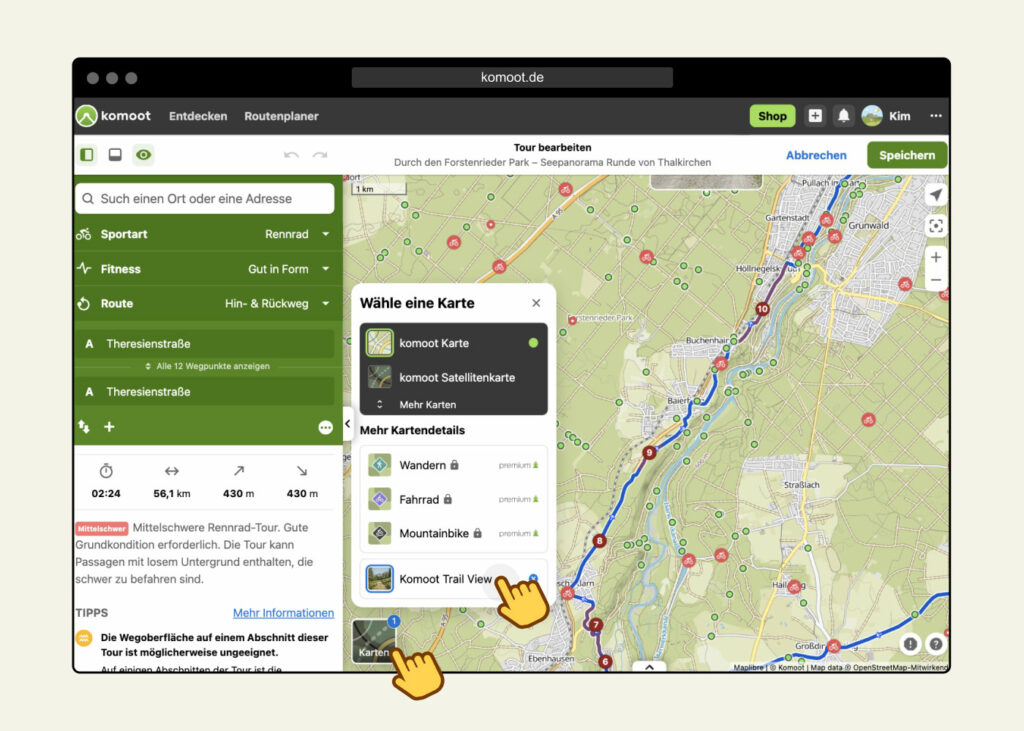Open the Karten map layers panel
The width and height of the screenshot is (1024, 731).
pyautogui.click(x=372, y=642)
